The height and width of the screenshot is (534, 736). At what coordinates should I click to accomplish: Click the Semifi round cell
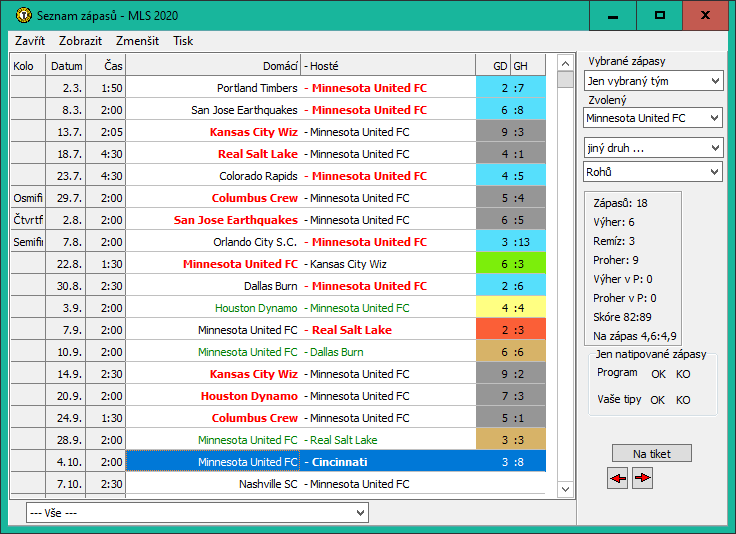28,242
